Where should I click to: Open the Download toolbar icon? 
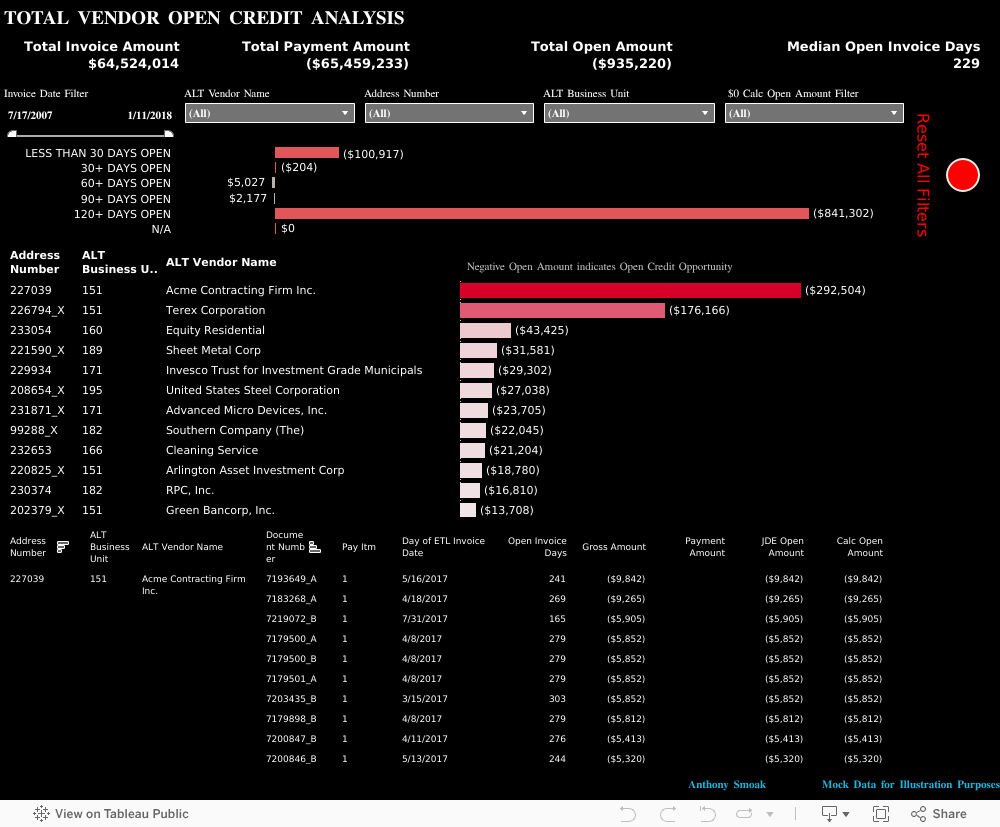click(835, 814)
